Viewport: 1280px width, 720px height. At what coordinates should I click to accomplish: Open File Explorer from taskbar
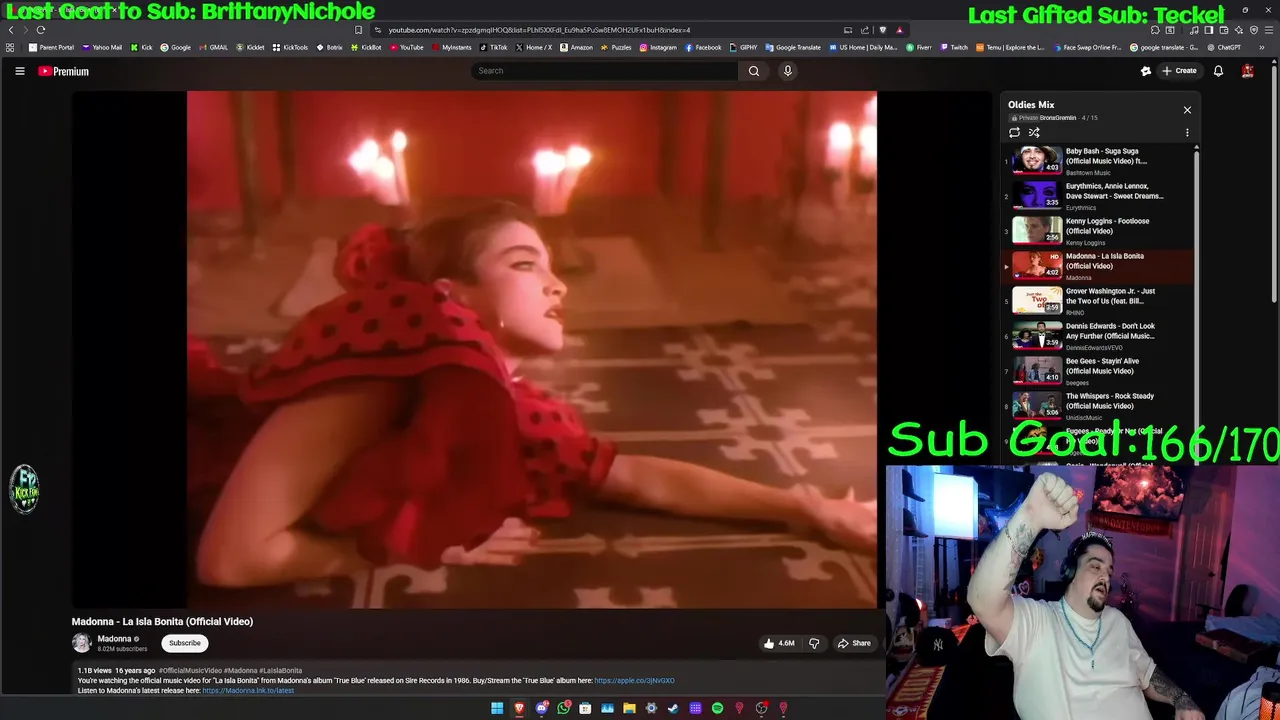pyautogui.click(x=629, y=708)
